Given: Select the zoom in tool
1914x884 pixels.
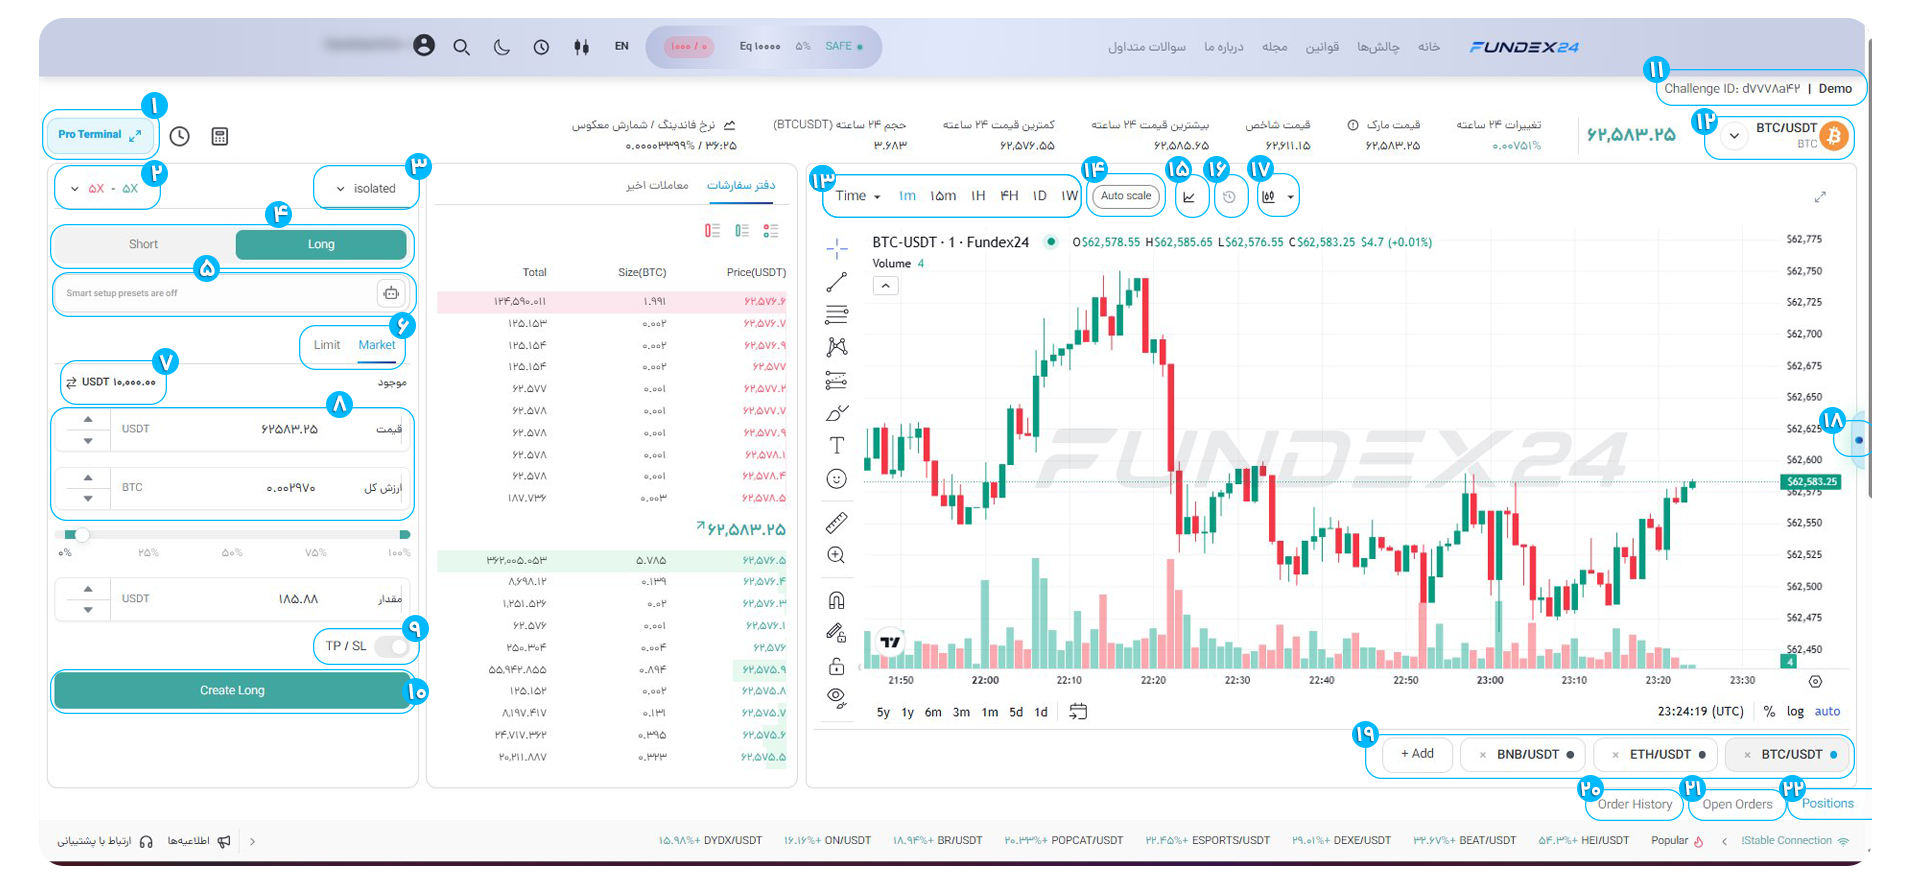Looking at the screenshot, I should point(837,555).
